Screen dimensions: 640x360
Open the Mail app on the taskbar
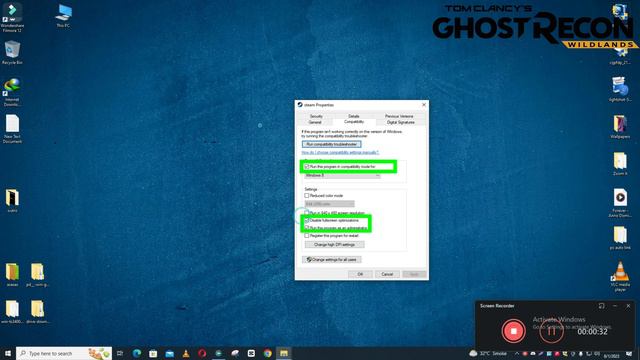coord(169,353)
